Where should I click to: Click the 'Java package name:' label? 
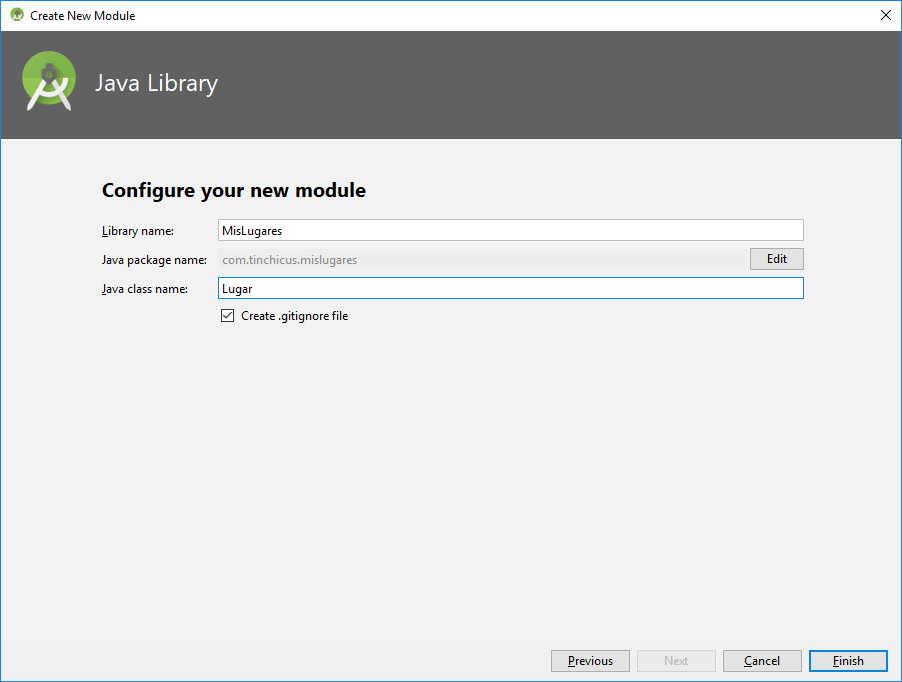click(x=154, y=260)
